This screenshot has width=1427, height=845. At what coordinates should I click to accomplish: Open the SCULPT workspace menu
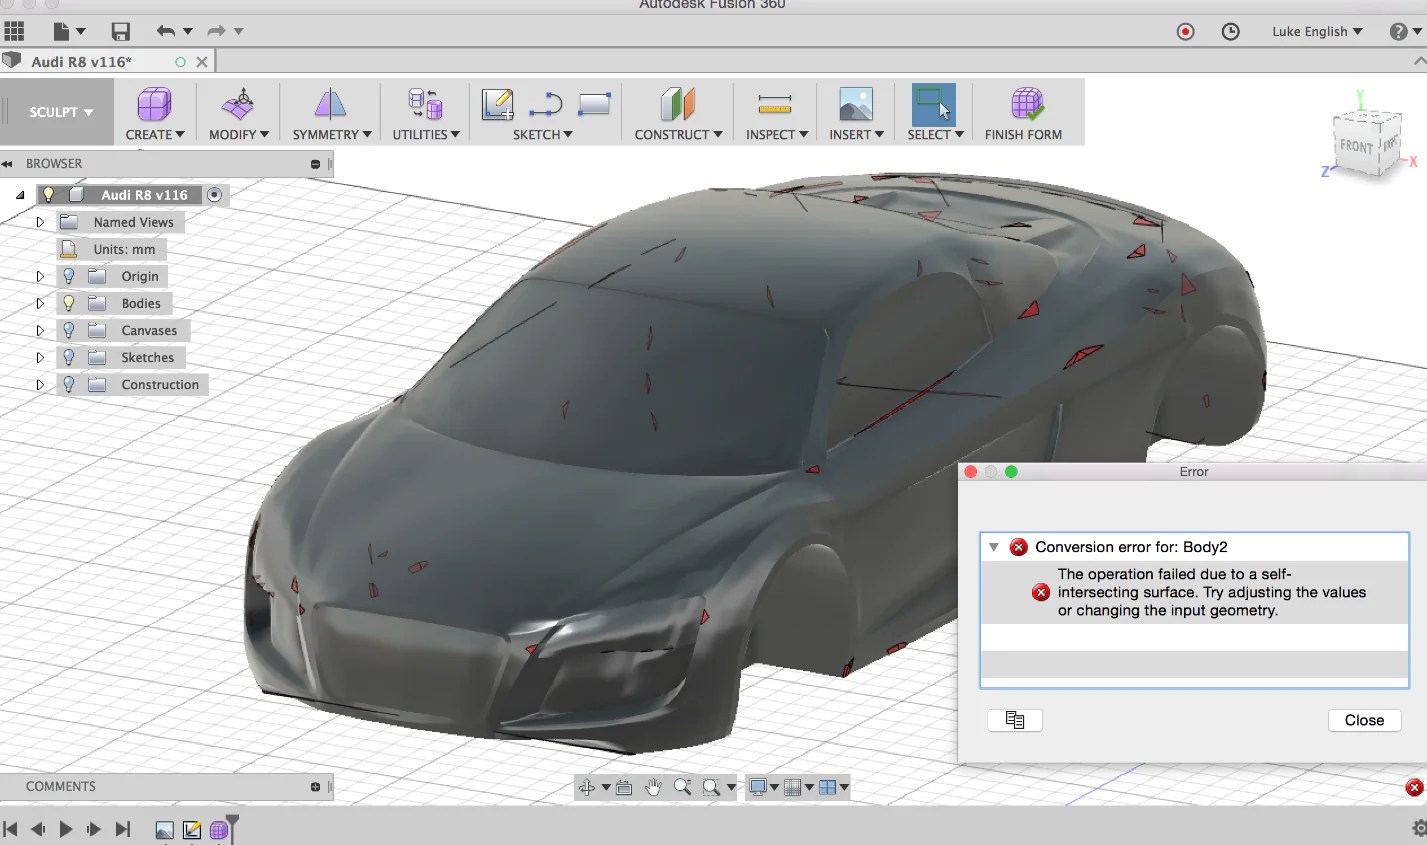click(57, 112)
